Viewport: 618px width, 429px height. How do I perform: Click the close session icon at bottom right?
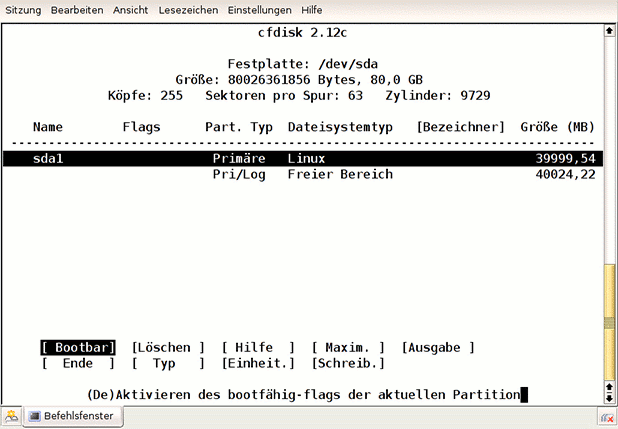point(608,418)
